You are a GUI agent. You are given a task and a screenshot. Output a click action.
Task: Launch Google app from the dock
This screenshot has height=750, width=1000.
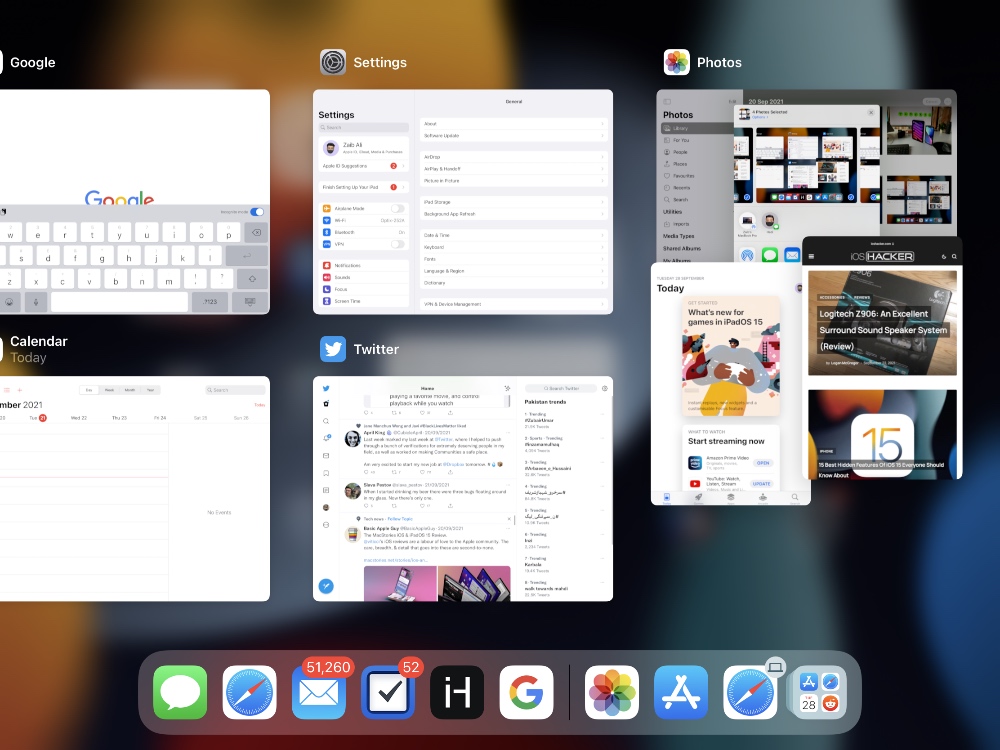[x=526, y=692]
